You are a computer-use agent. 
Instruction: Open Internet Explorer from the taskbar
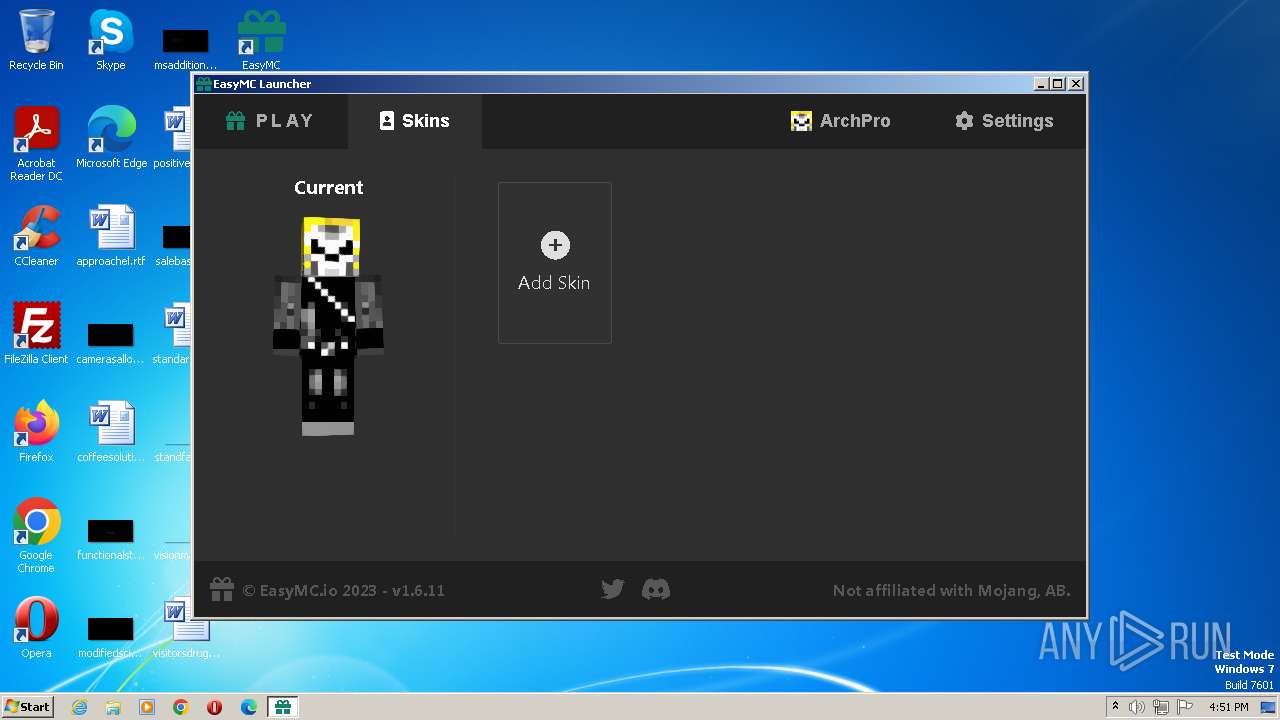point(79,707)
